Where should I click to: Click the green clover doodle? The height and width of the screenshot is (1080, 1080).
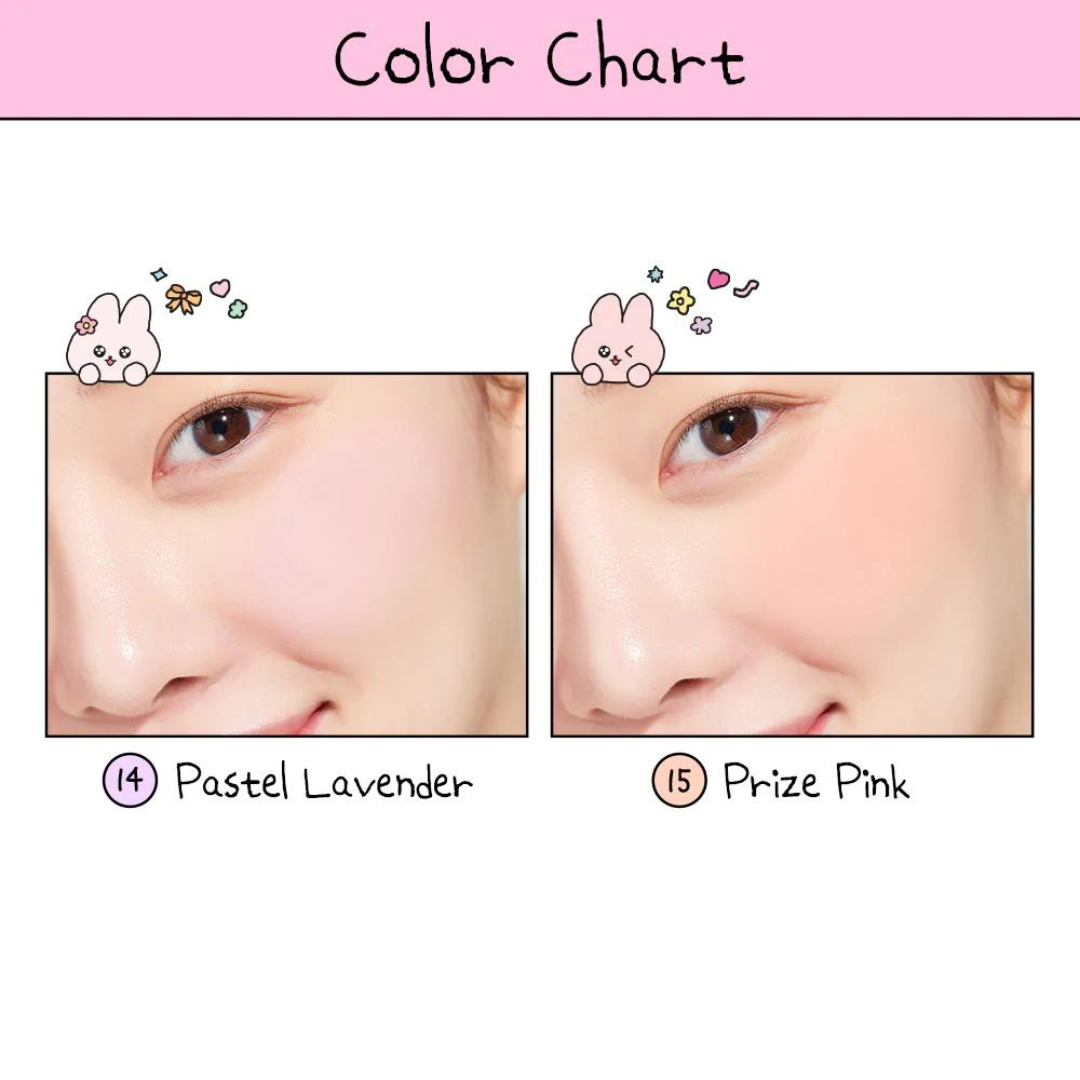238,309
